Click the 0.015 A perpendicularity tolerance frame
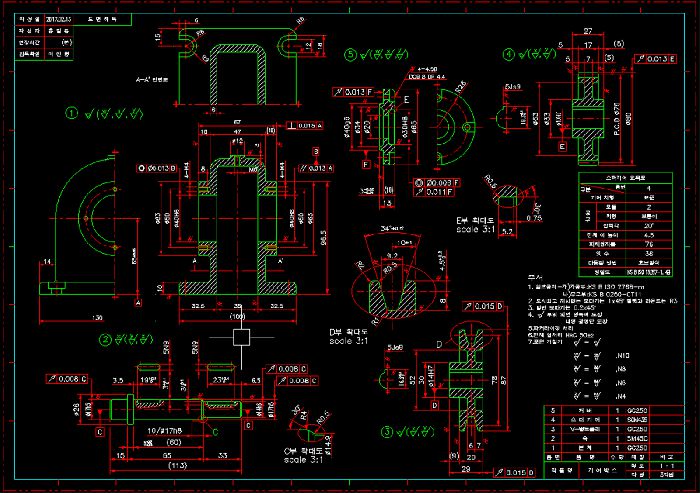 click(x=307, y=125)
